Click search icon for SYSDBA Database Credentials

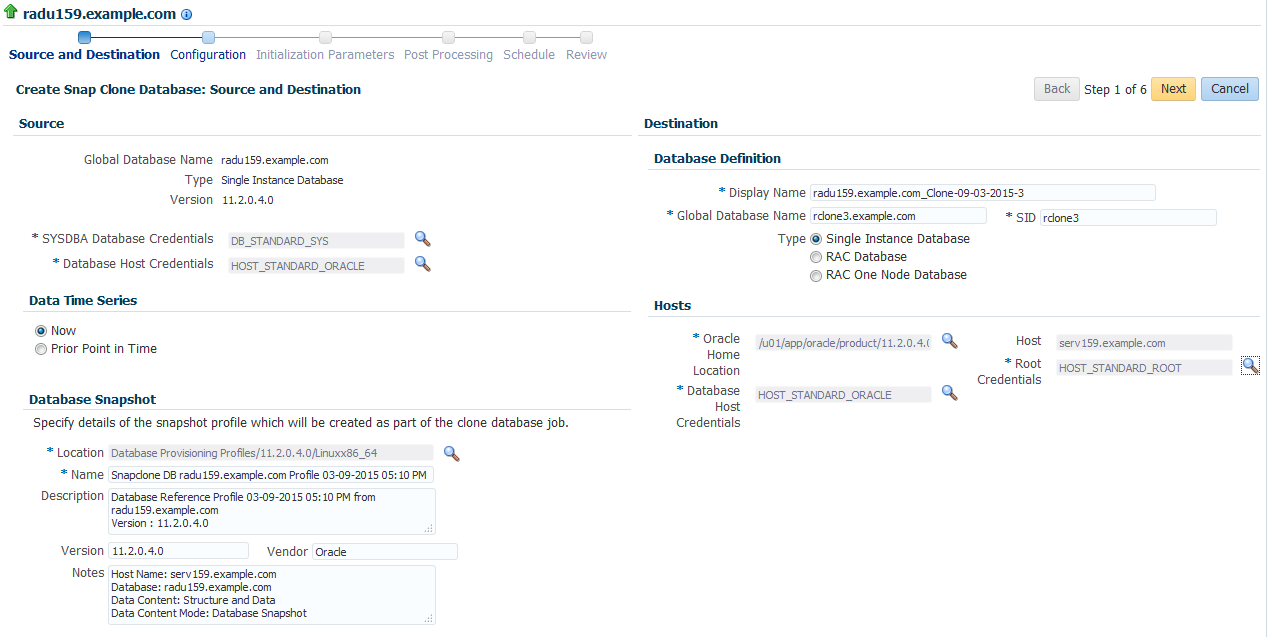pos(422,239)
